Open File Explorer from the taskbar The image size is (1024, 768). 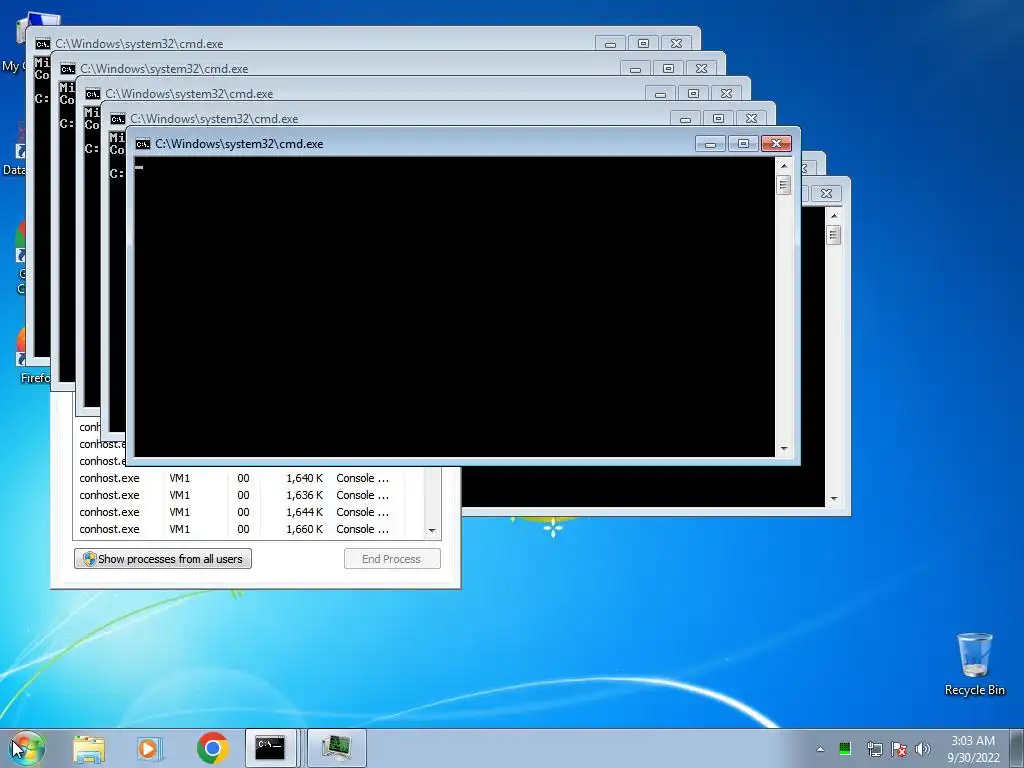point(89,748)
